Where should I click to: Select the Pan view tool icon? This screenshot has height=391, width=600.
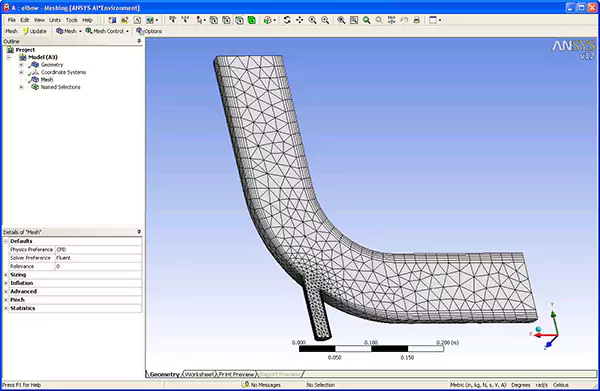(x=300, y=20)
